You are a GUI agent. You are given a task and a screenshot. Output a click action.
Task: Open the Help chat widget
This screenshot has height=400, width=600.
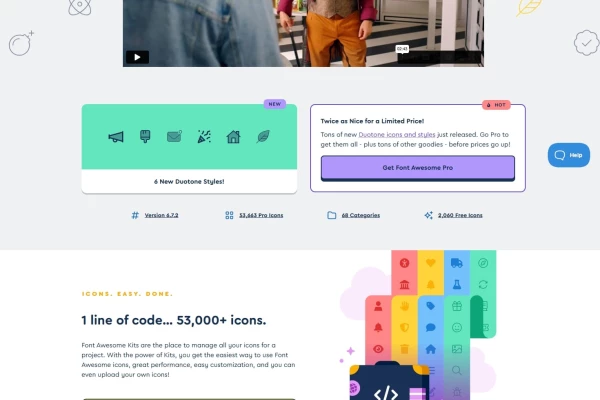[x=569, y=155]
